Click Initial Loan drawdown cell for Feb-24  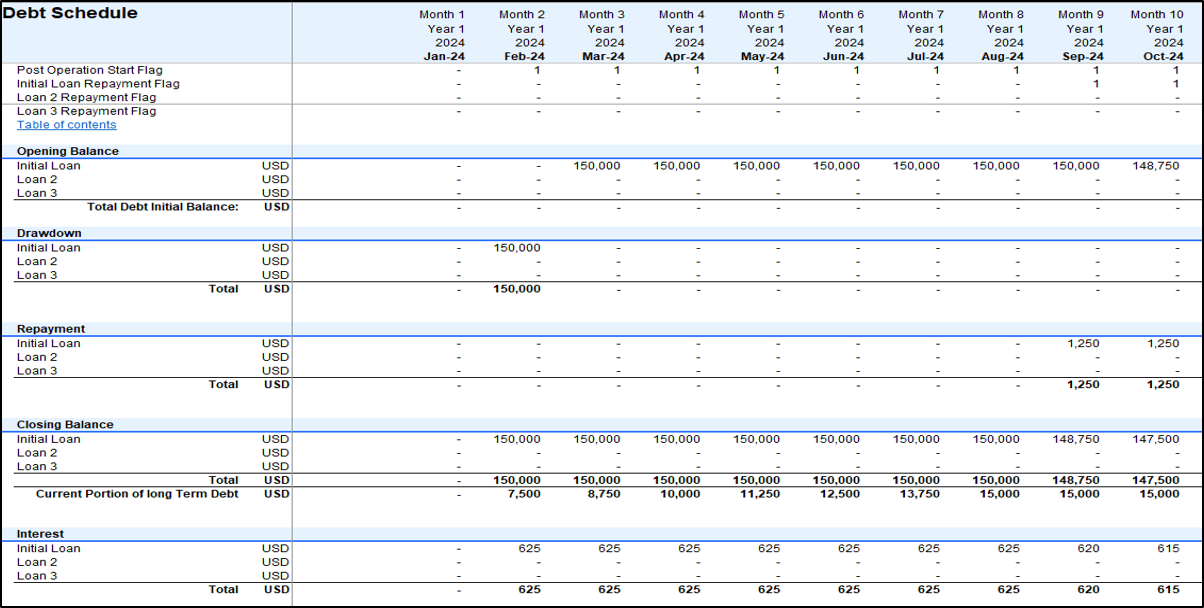(x=517, y=248)
